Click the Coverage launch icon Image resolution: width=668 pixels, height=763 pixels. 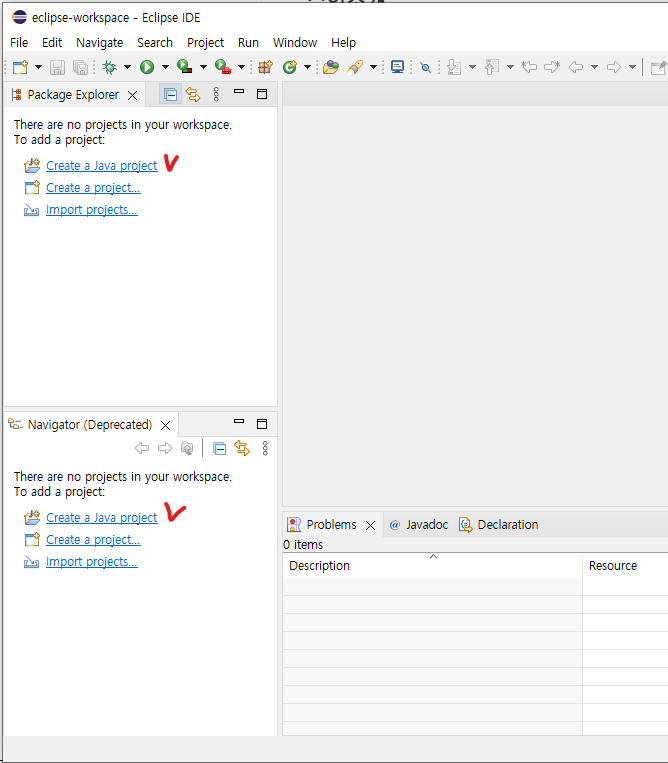(184, 67)
